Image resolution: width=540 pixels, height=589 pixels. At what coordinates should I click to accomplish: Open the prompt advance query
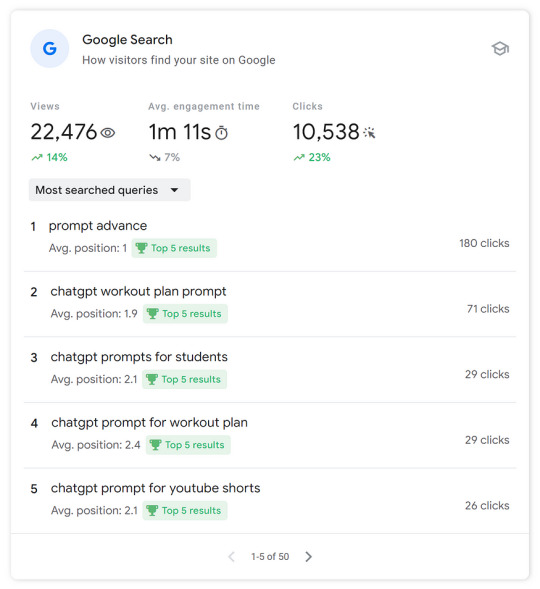click(98, 226)
